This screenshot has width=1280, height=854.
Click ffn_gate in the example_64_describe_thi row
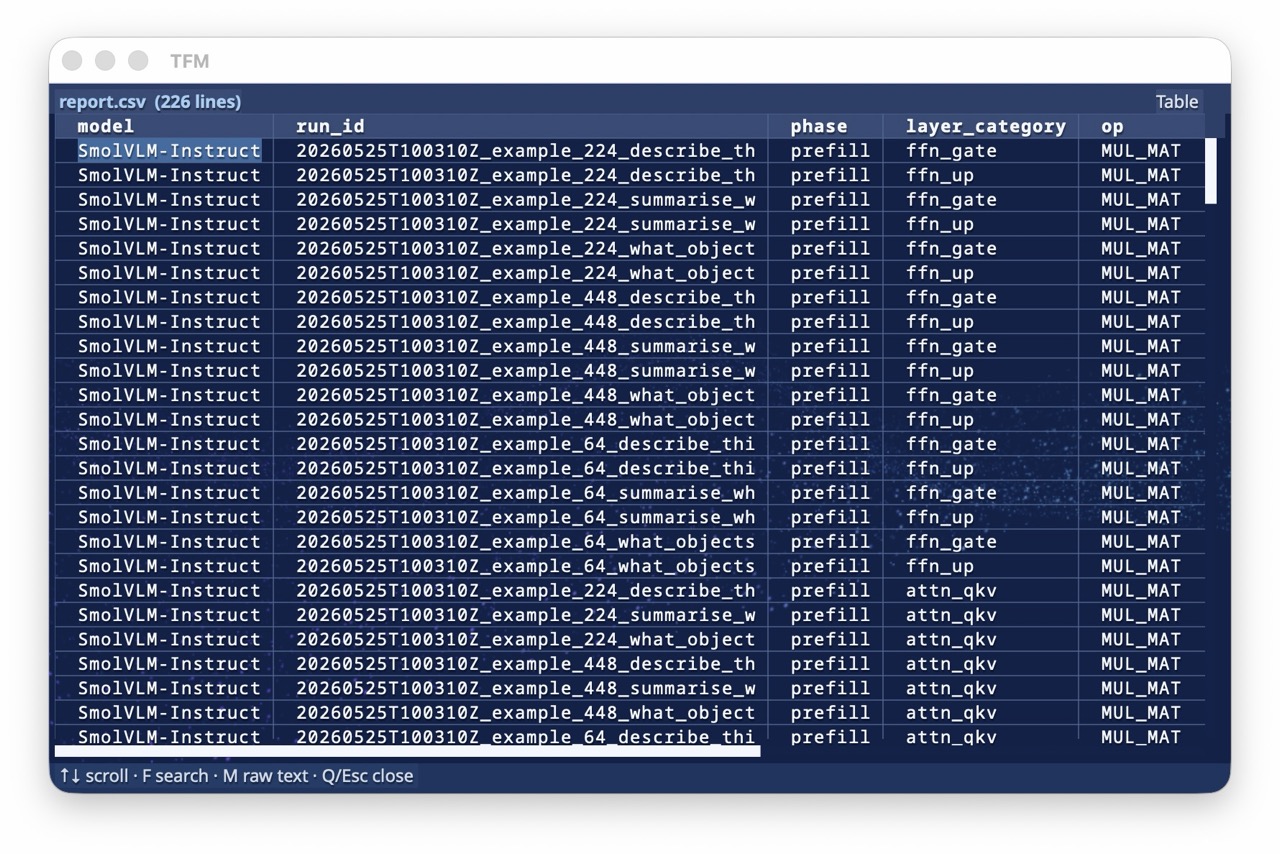pos(951,444)
